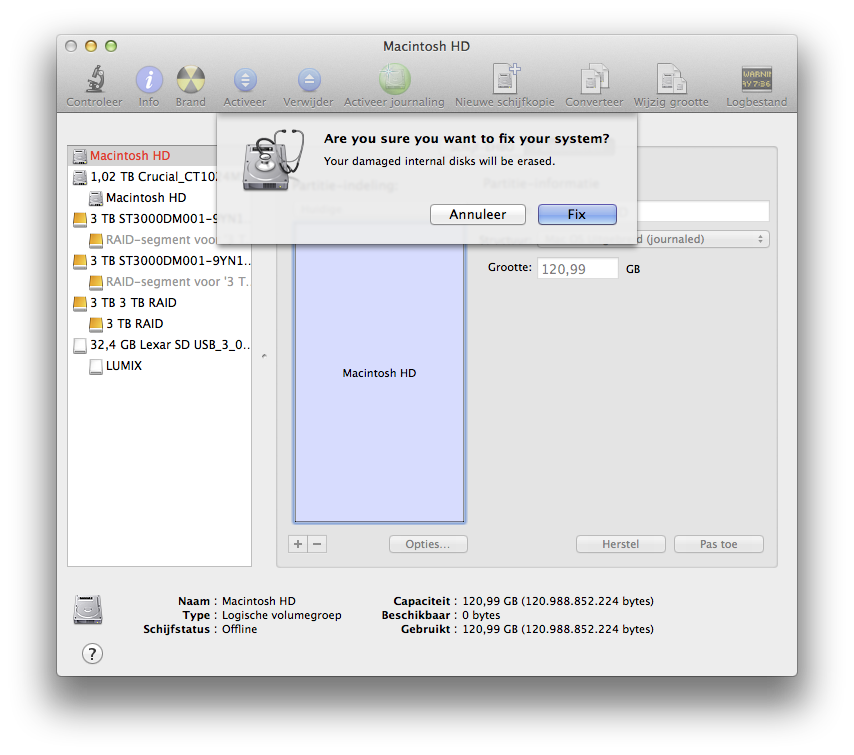The image size is (854, 755).
Task: Click the Nieuwe schijfkopie icon
Action: (x=506, y=79)
